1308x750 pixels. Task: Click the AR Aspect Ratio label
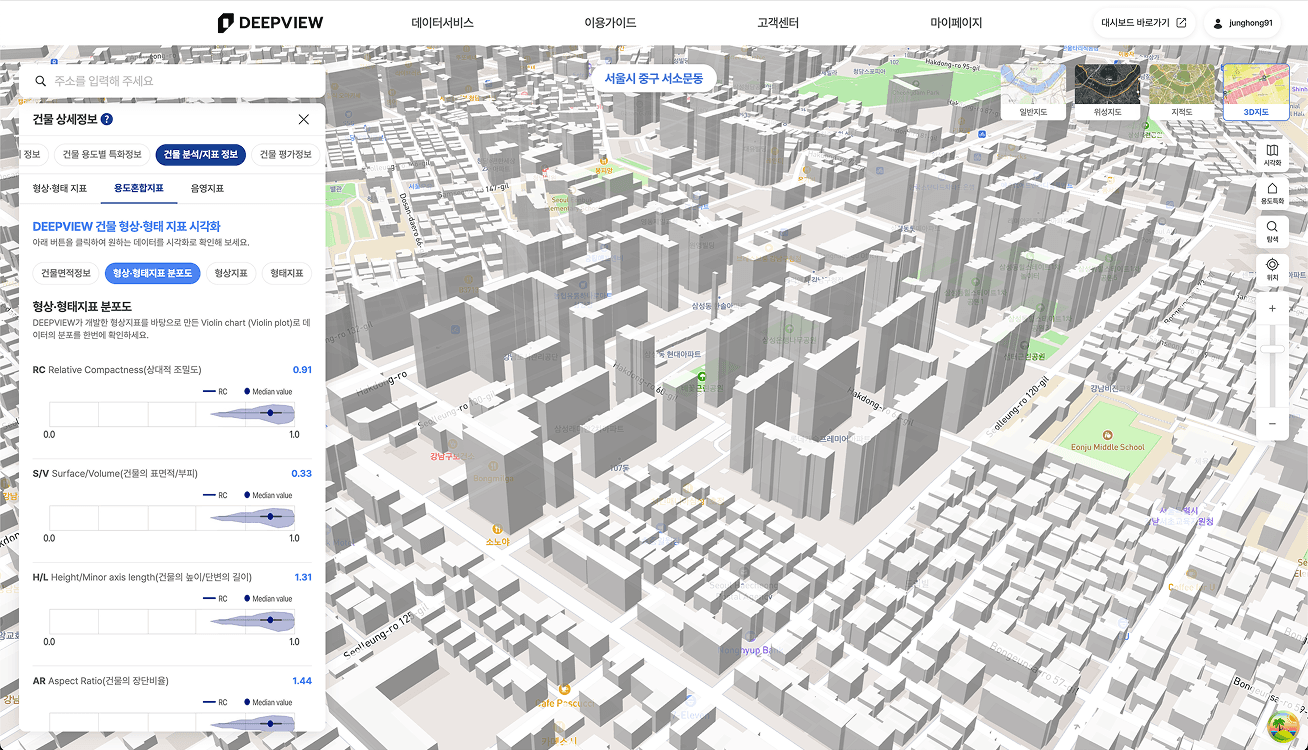(x=100, y=681)
